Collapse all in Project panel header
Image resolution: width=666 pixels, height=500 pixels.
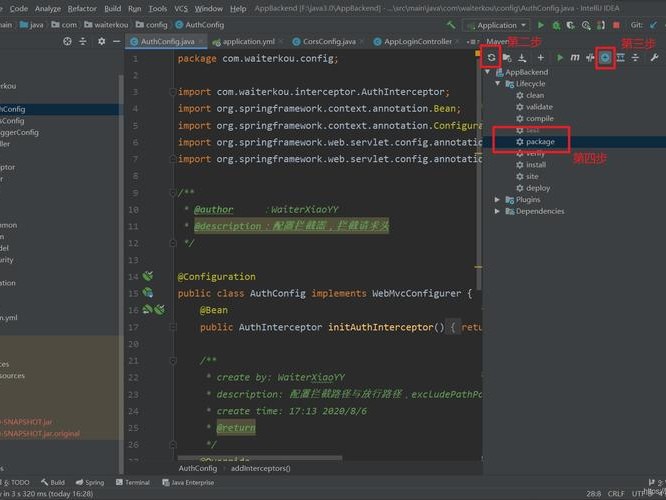[x=83, y=41]
